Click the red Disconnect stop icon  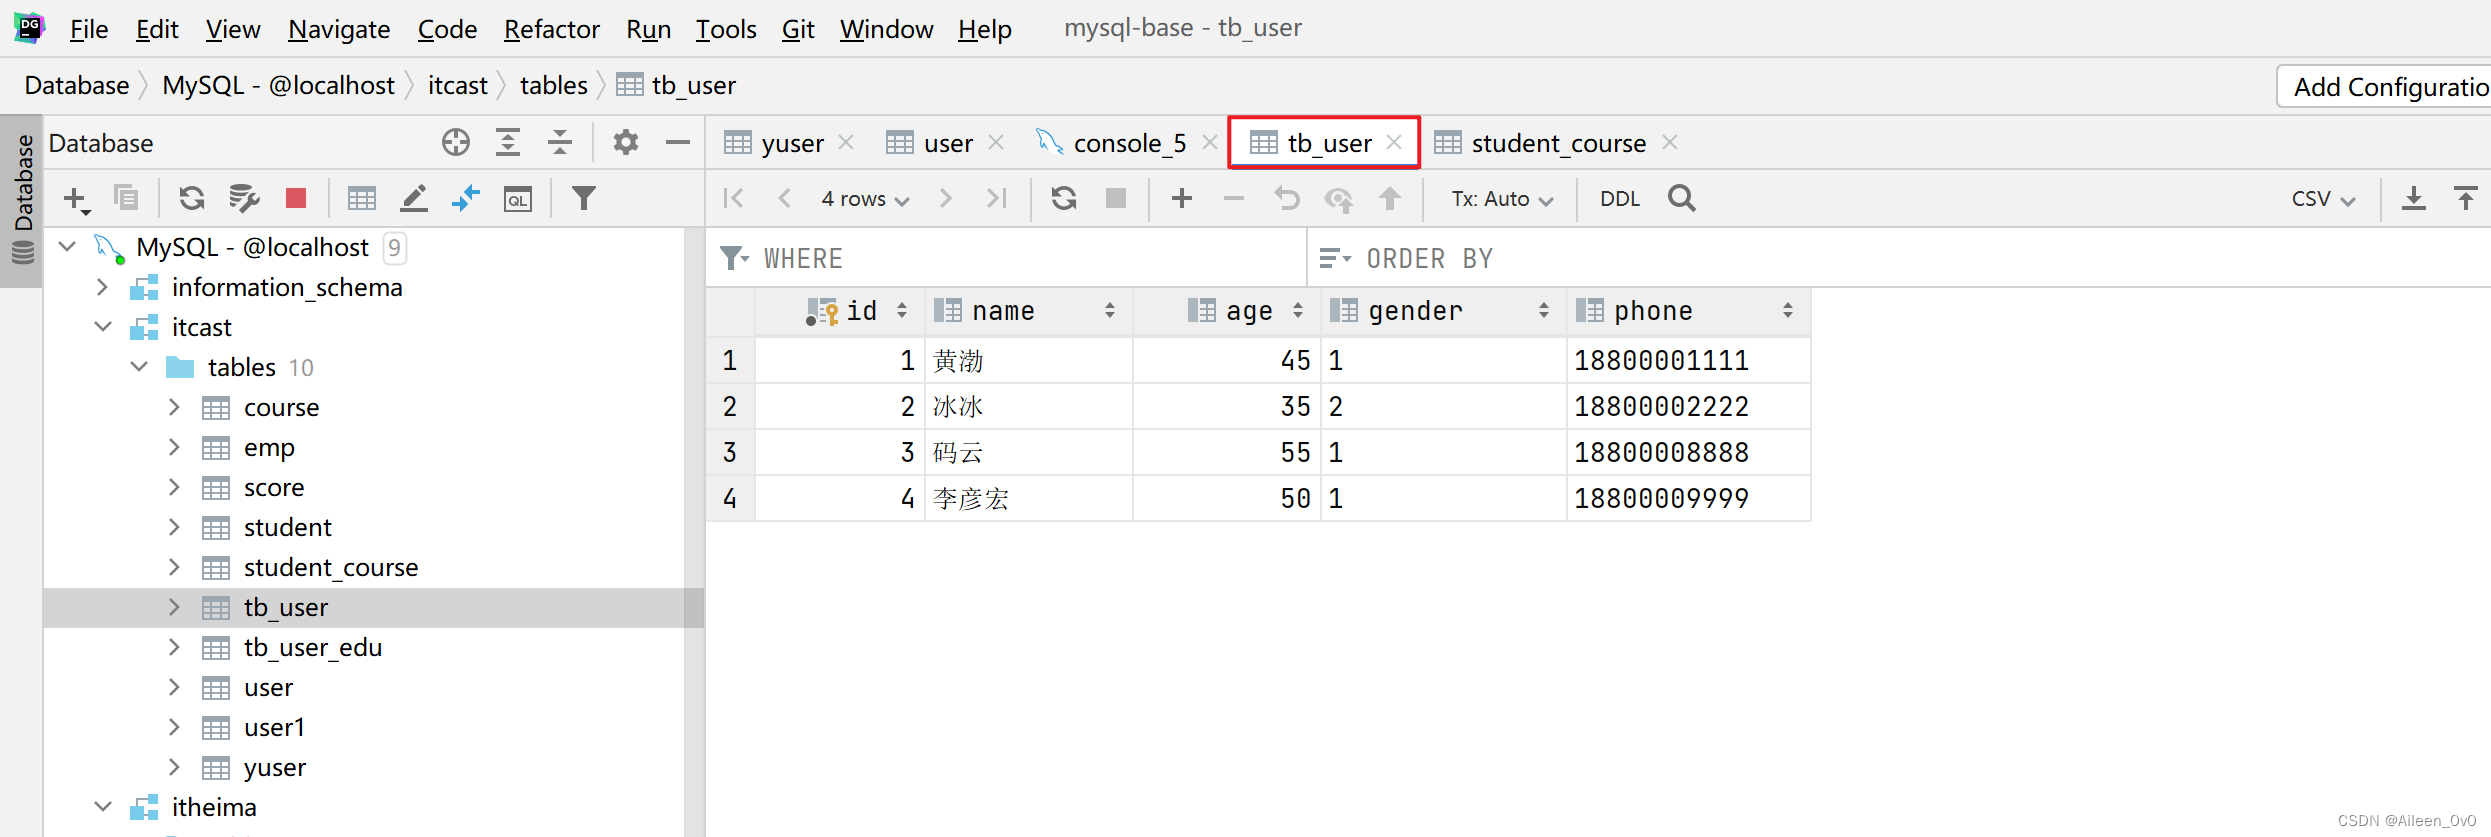(x=296, y=198)
